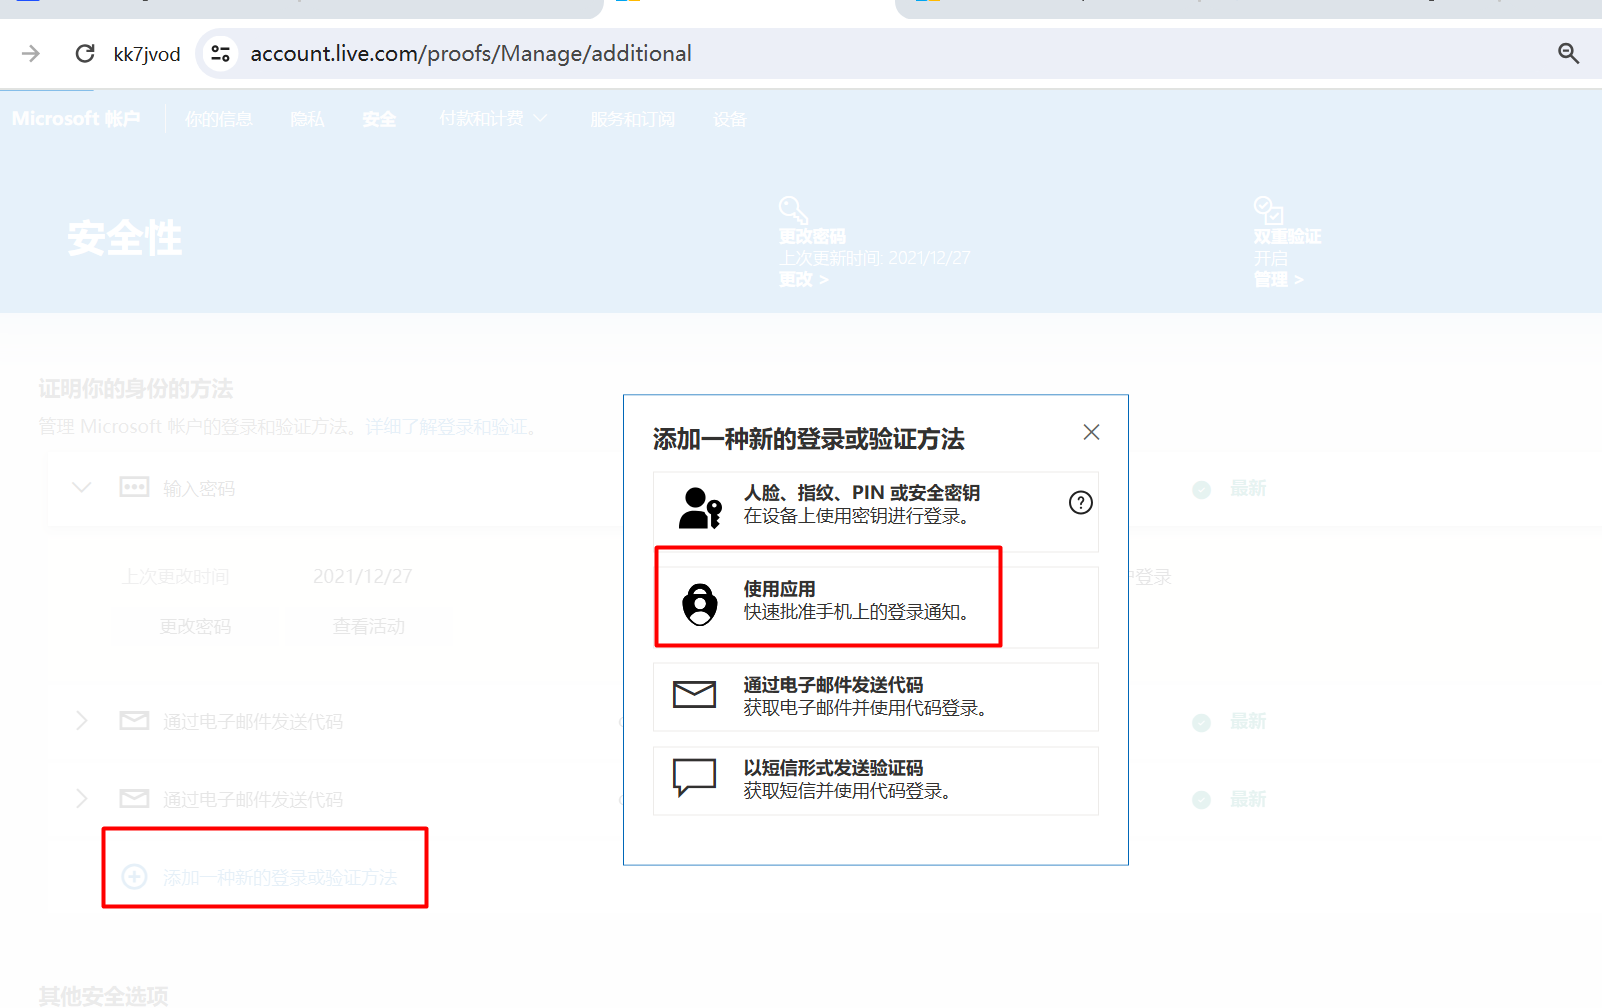Click the 2021/12/27 last changed date
Viewport: 1602px width, 1008px height.
coord(362,577)
